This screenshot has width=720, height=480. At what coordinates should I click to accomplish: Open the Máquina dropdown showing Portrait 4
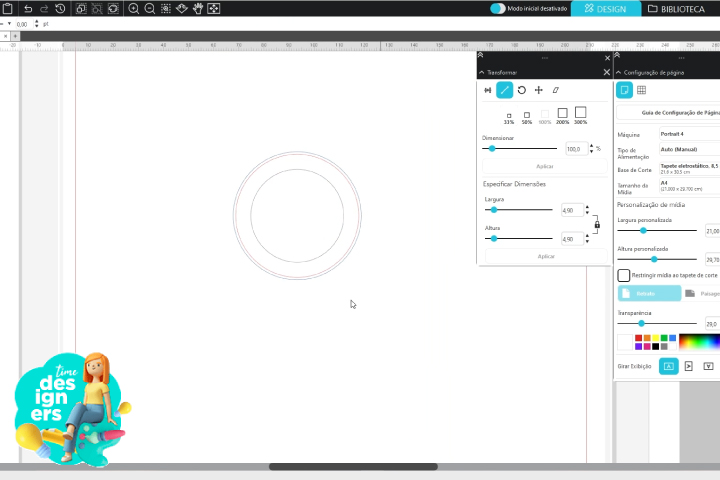[688, 133]
